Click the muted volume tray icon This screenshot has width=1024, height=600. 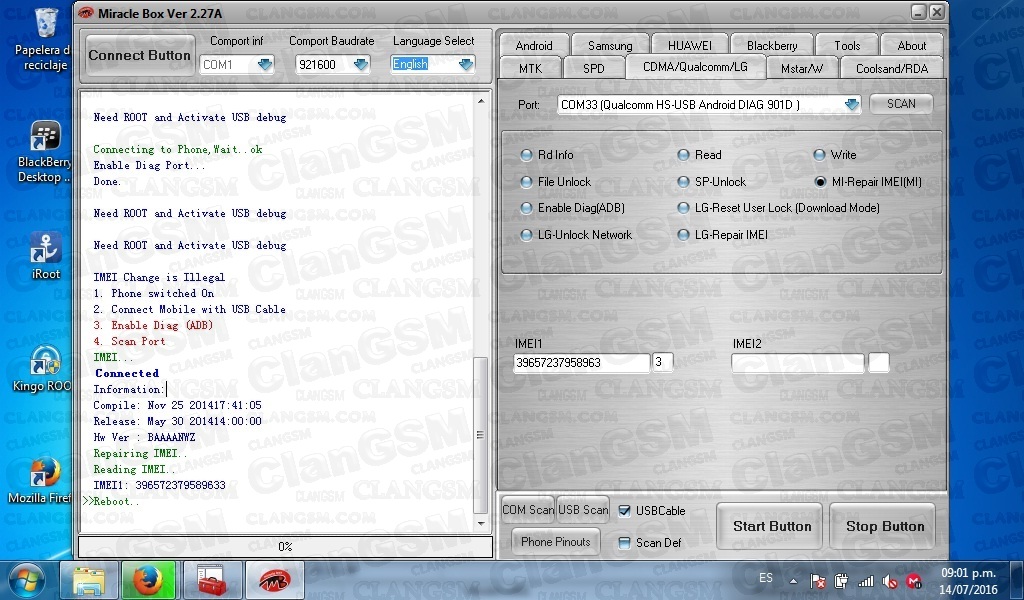pyautogui.click(x=889, y=580)
